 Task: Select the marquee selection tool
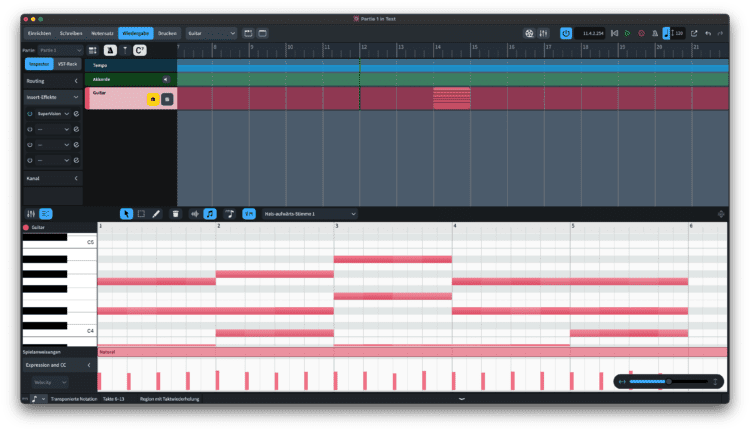click(x=141, y=214)
